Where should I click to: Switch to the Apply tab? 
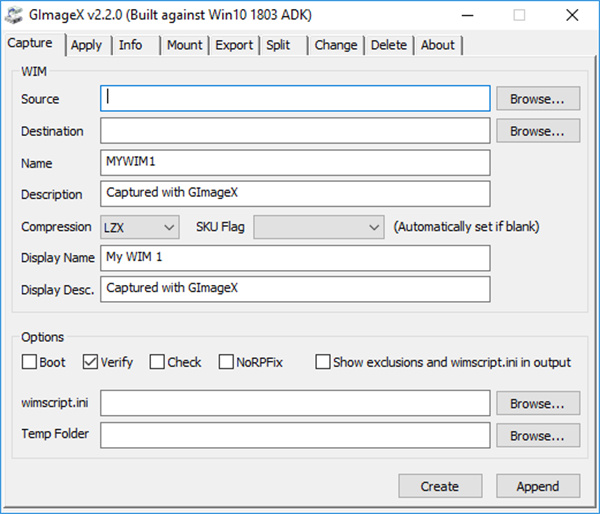pos(87,45)
